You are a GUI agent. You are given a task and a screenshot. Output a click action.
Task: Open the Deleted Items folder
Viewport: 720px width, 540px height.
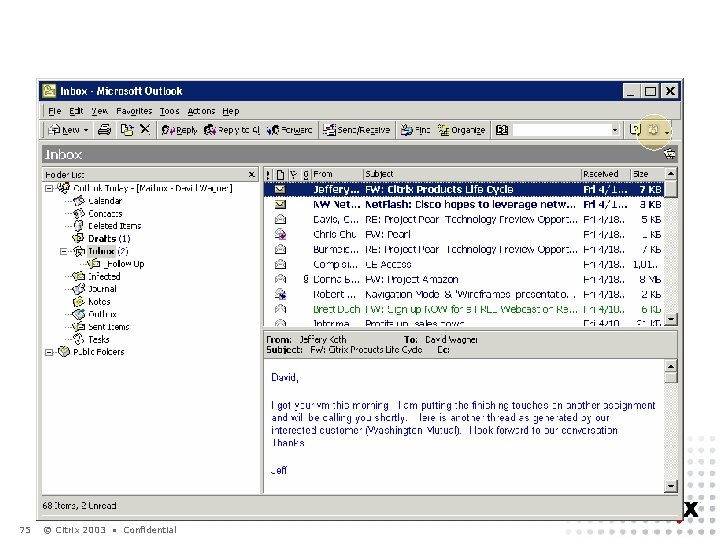[114, 226]
